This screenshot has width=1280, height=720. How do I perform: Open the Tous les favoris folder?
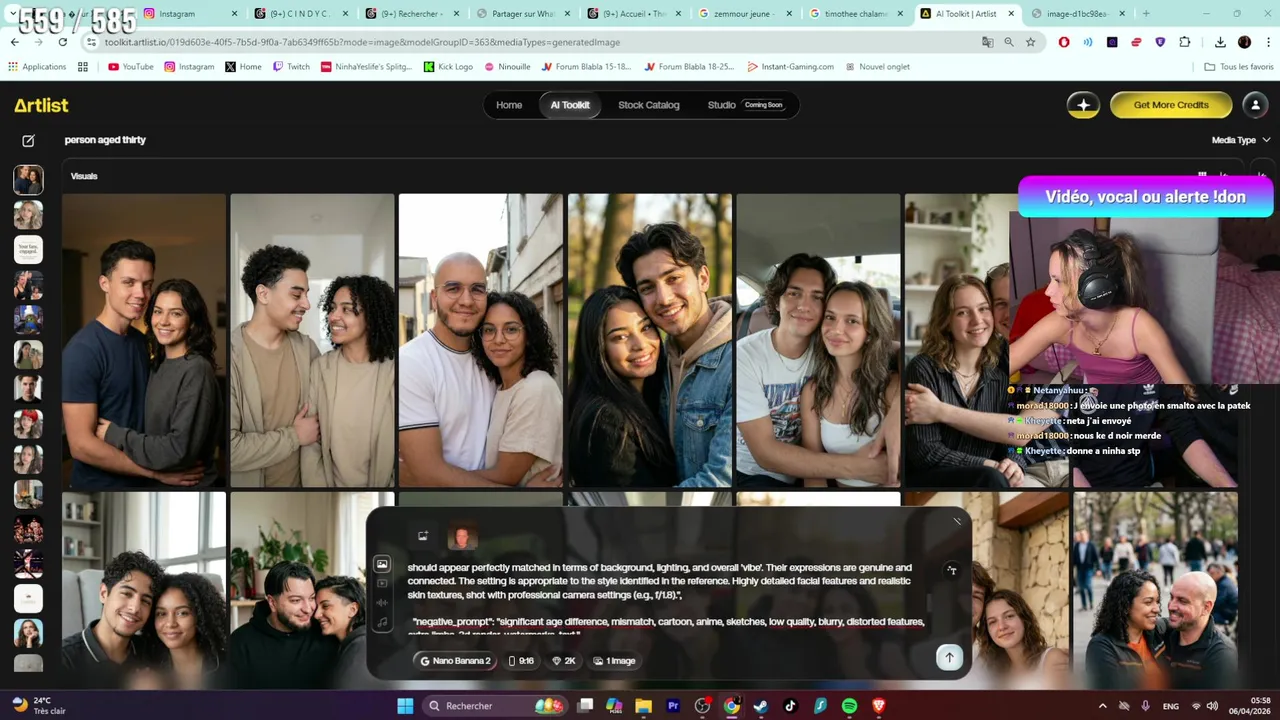point(1239,67)
